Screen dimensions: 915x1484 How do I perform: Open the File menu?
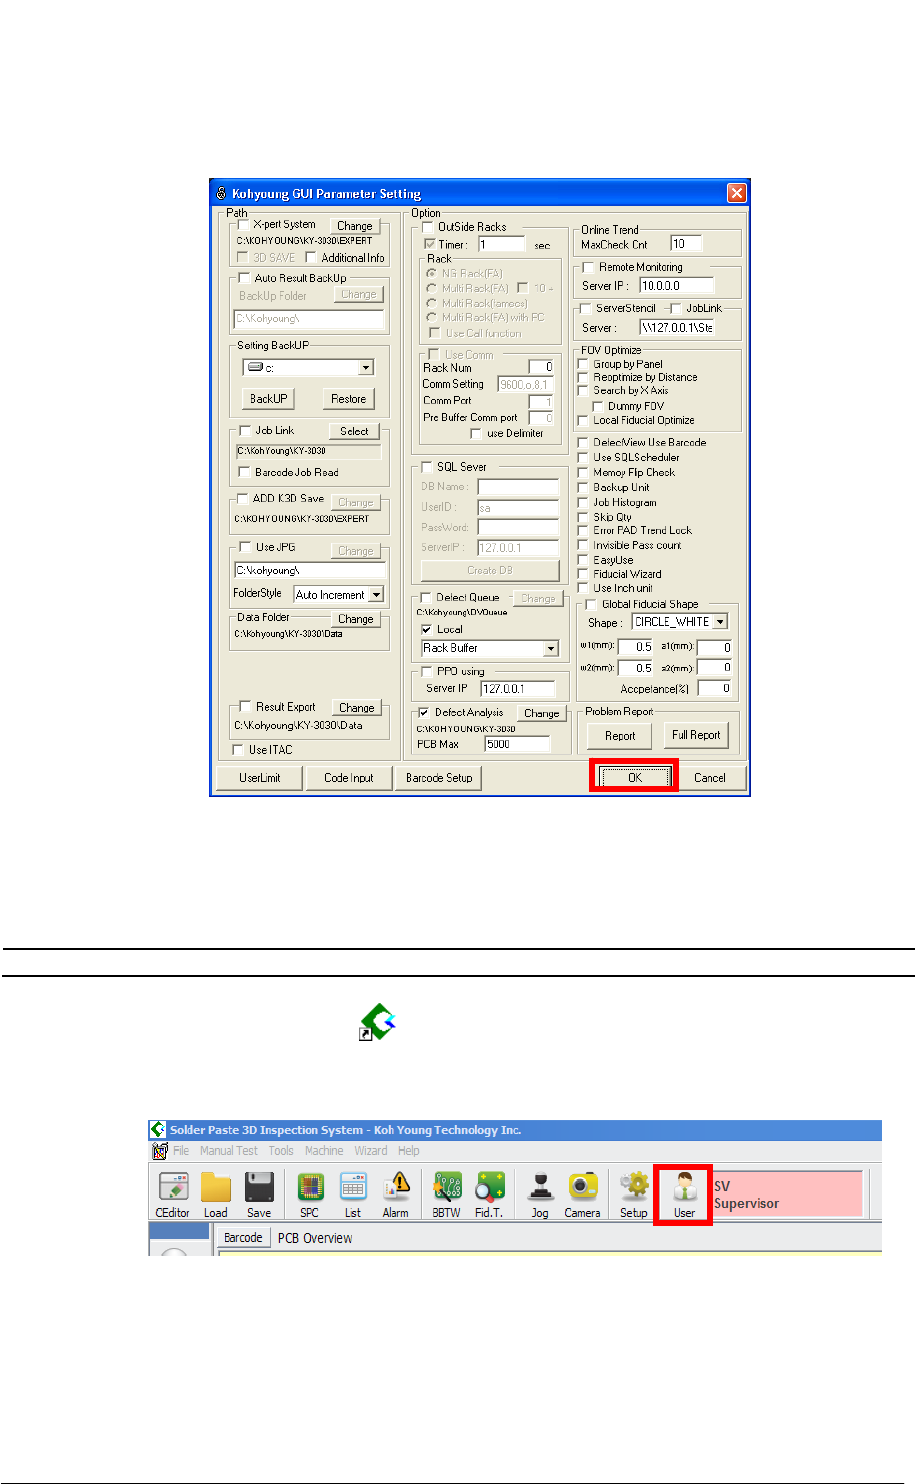tap(181, 1151)
